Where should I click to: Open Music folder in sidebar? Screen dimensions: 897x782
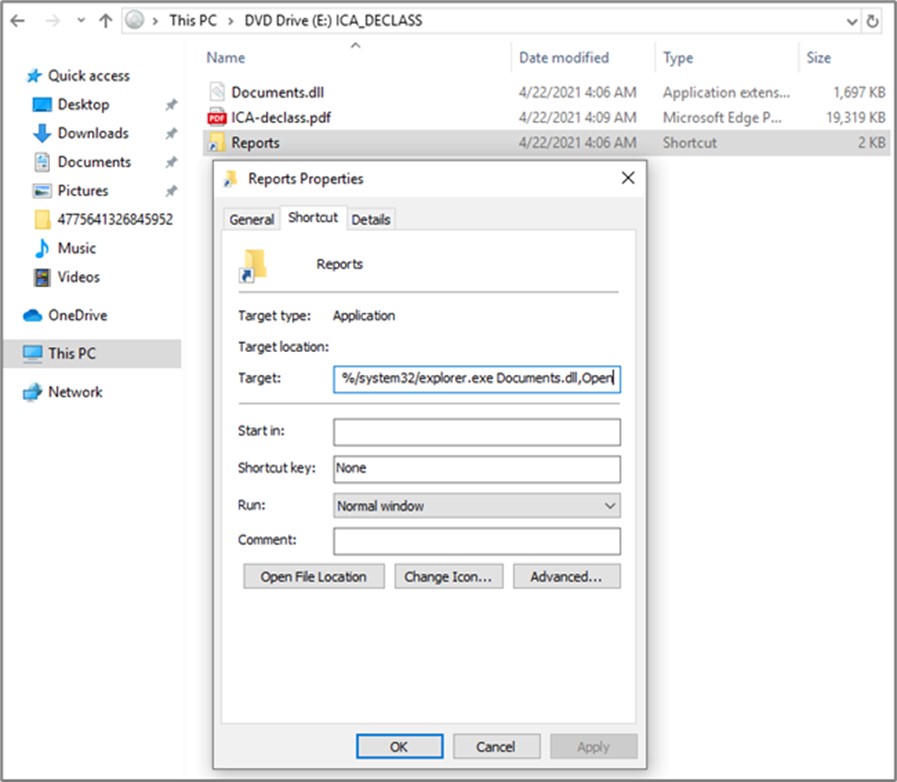click(x=76, y=248)
